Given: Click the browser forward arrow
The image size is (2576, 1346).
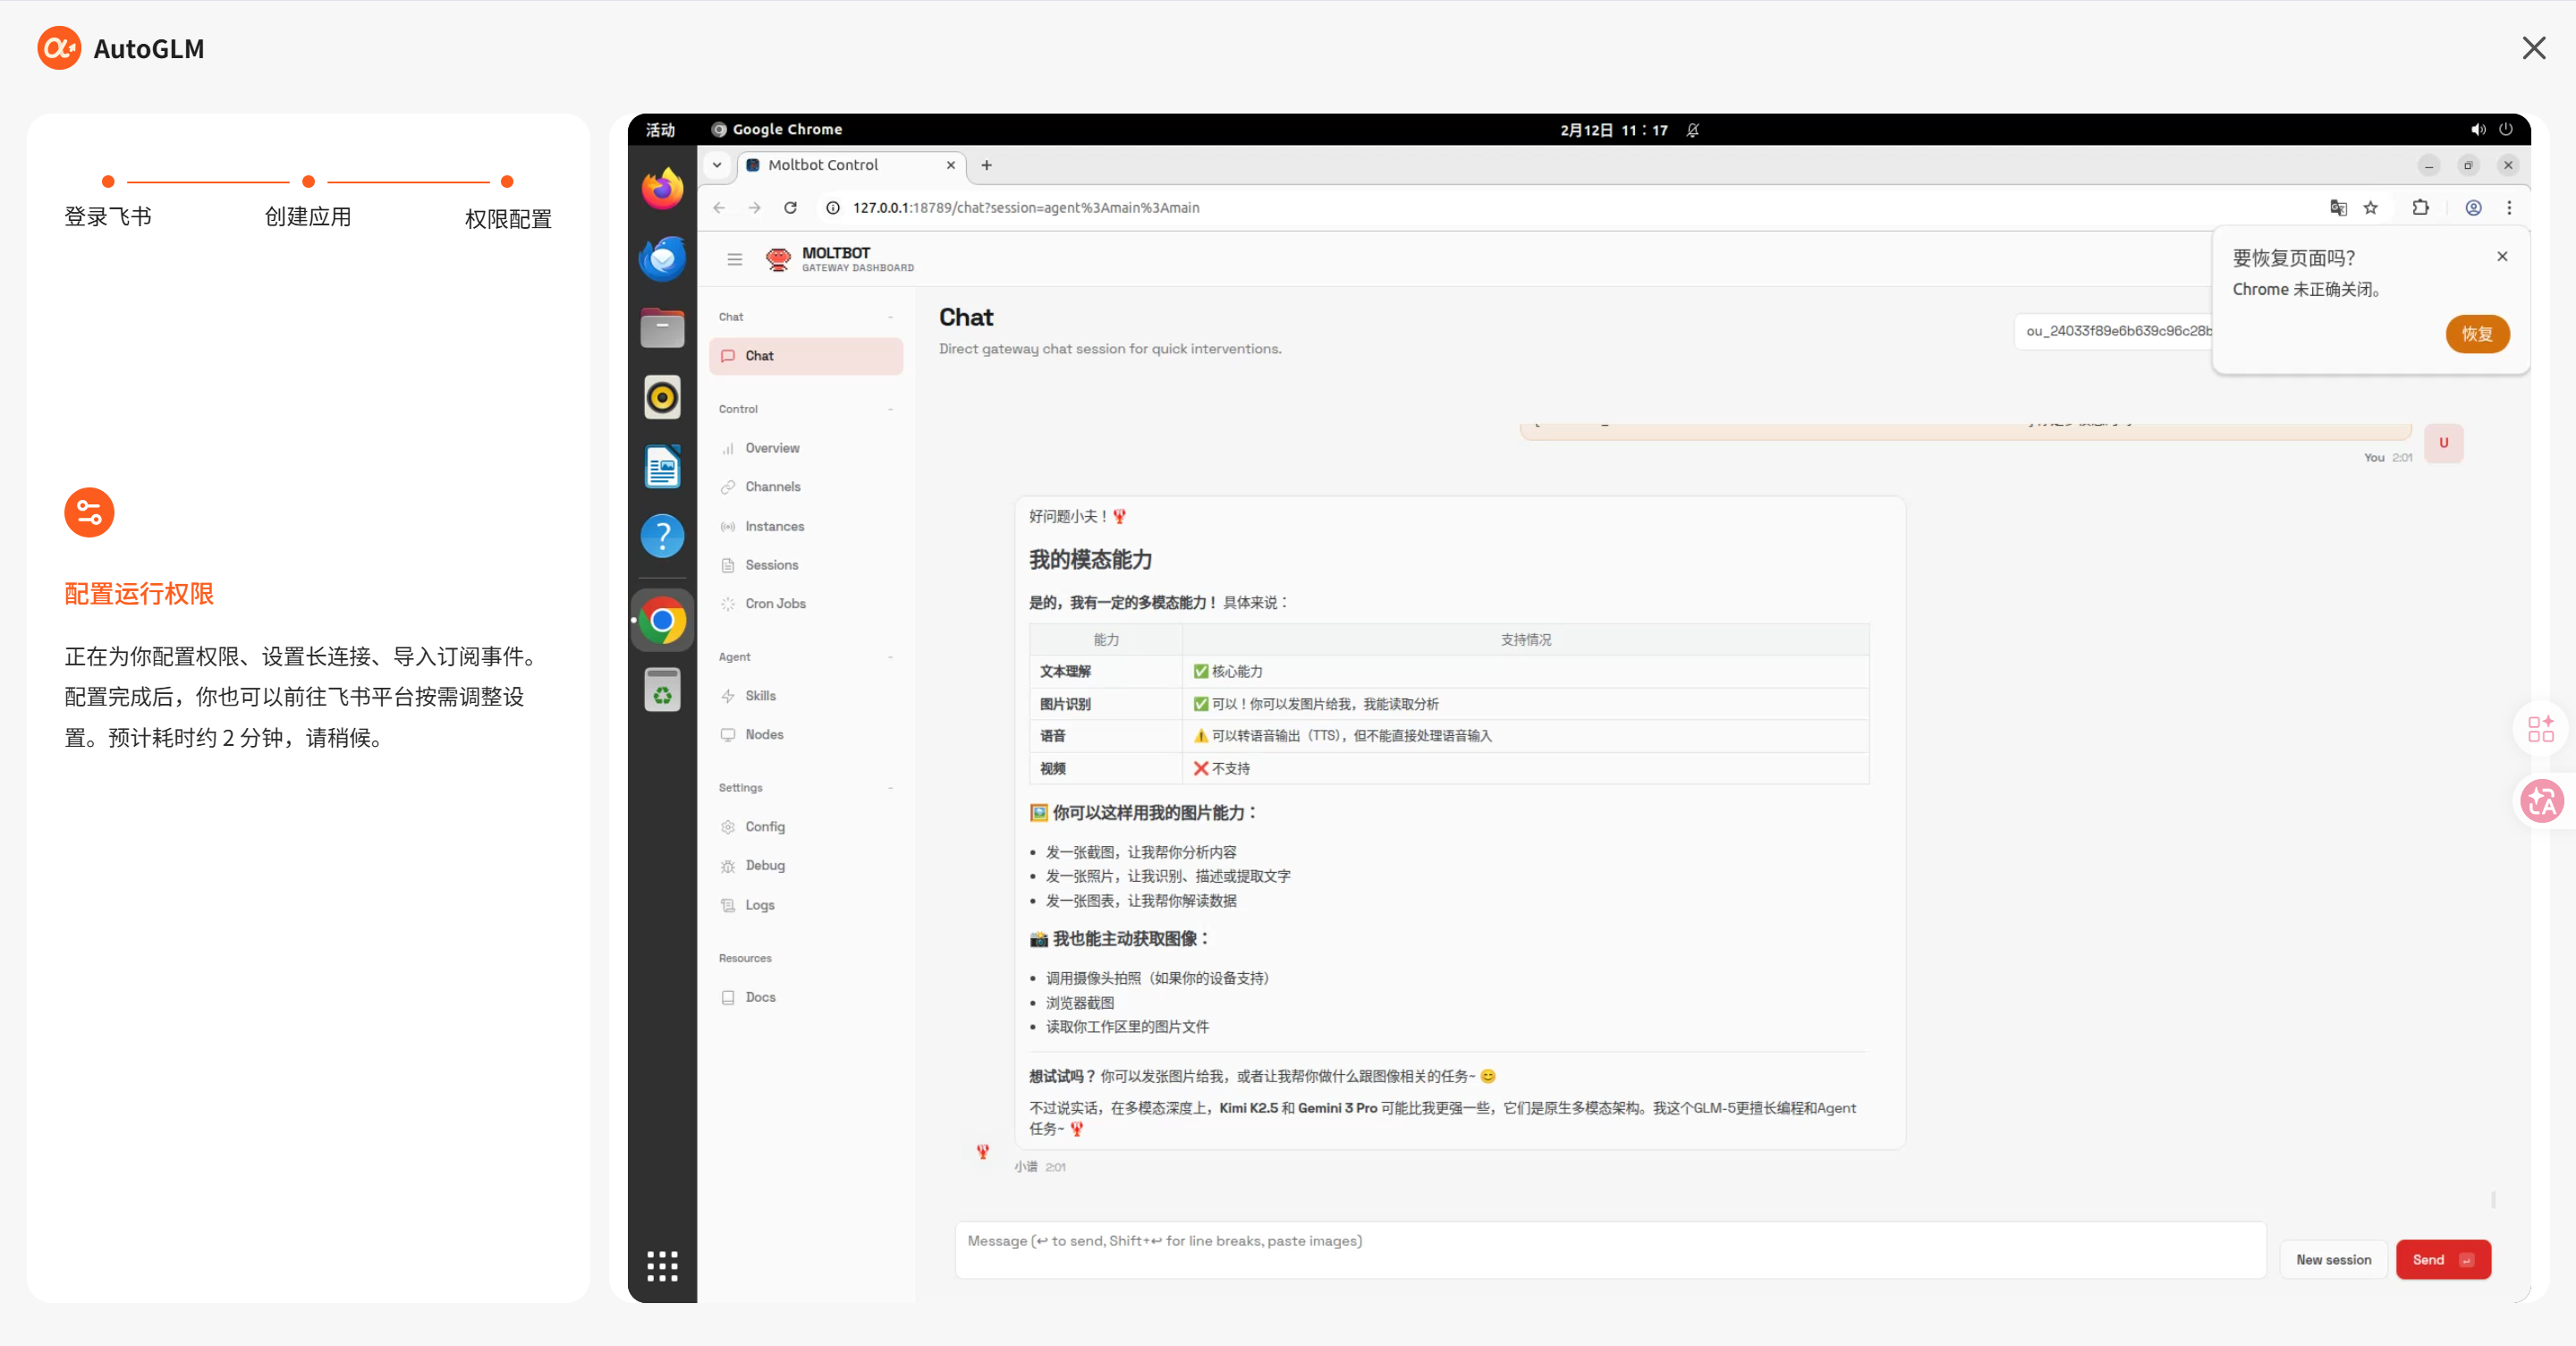Looking at the screenshot, I should [755, 208].
